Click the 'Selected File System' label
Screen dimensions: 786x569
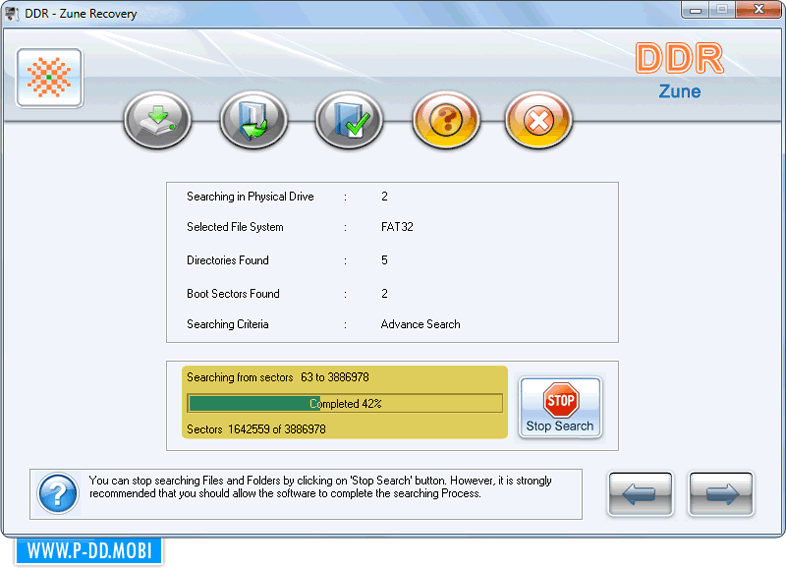tap(235, 227)
